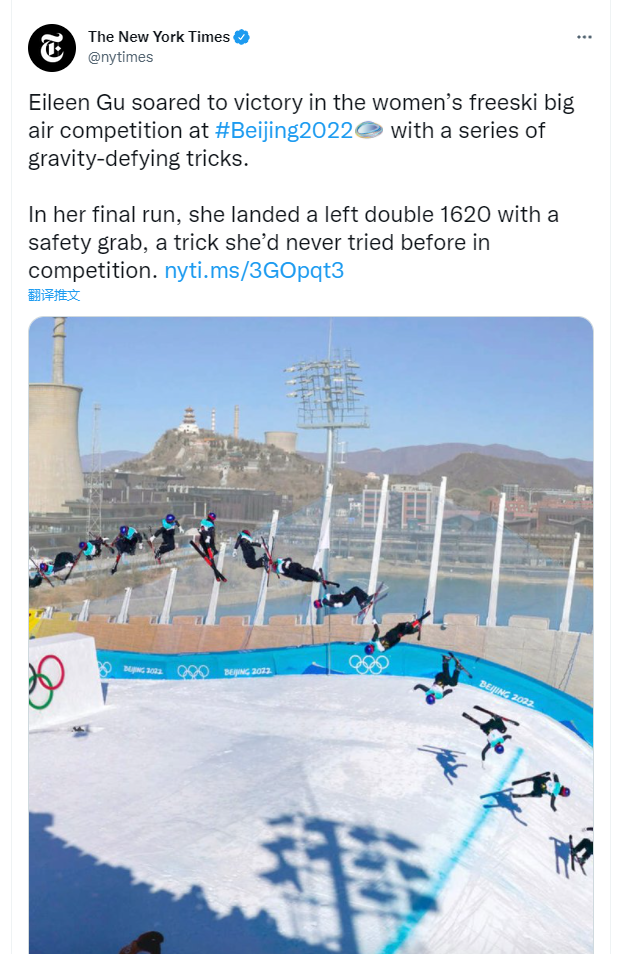This screenshot has width=624, height=954.
Task: Click the Beijing2022 hashtag emoji icon
Action: click(x=369, y=130)
